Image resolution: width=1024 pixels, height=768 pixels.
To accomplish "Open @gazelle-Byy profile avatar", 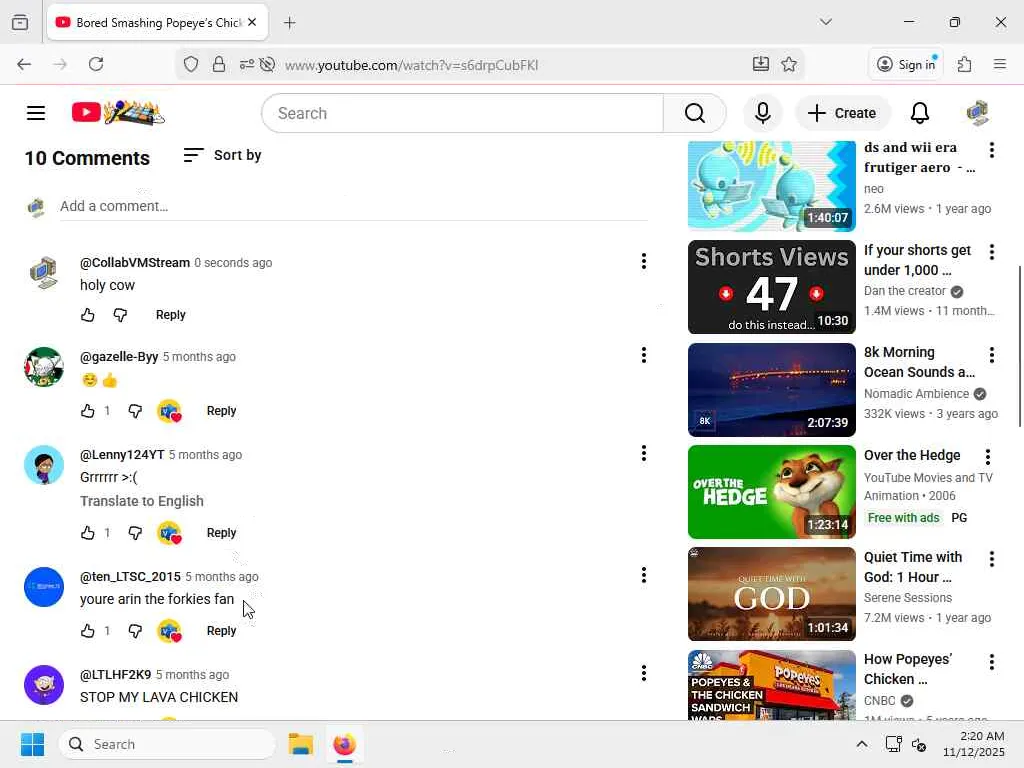I will [x=44, y=367].
